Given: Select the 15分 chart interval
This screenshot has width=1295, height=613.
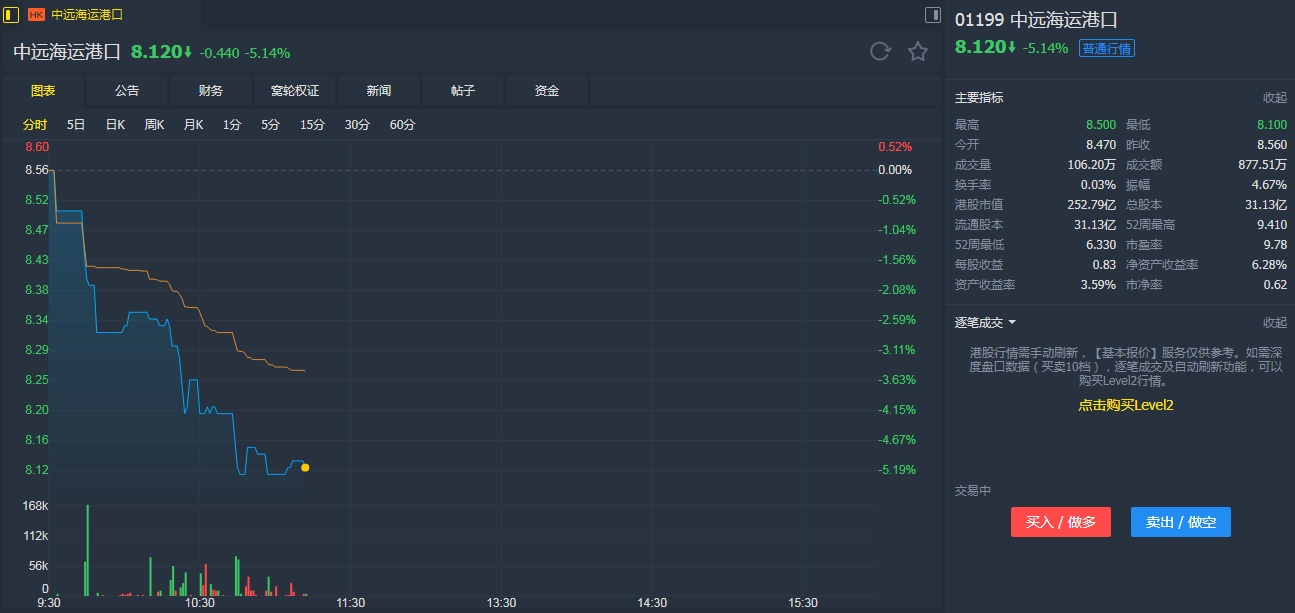Looking at the screenshot, I should click(312, 125).
